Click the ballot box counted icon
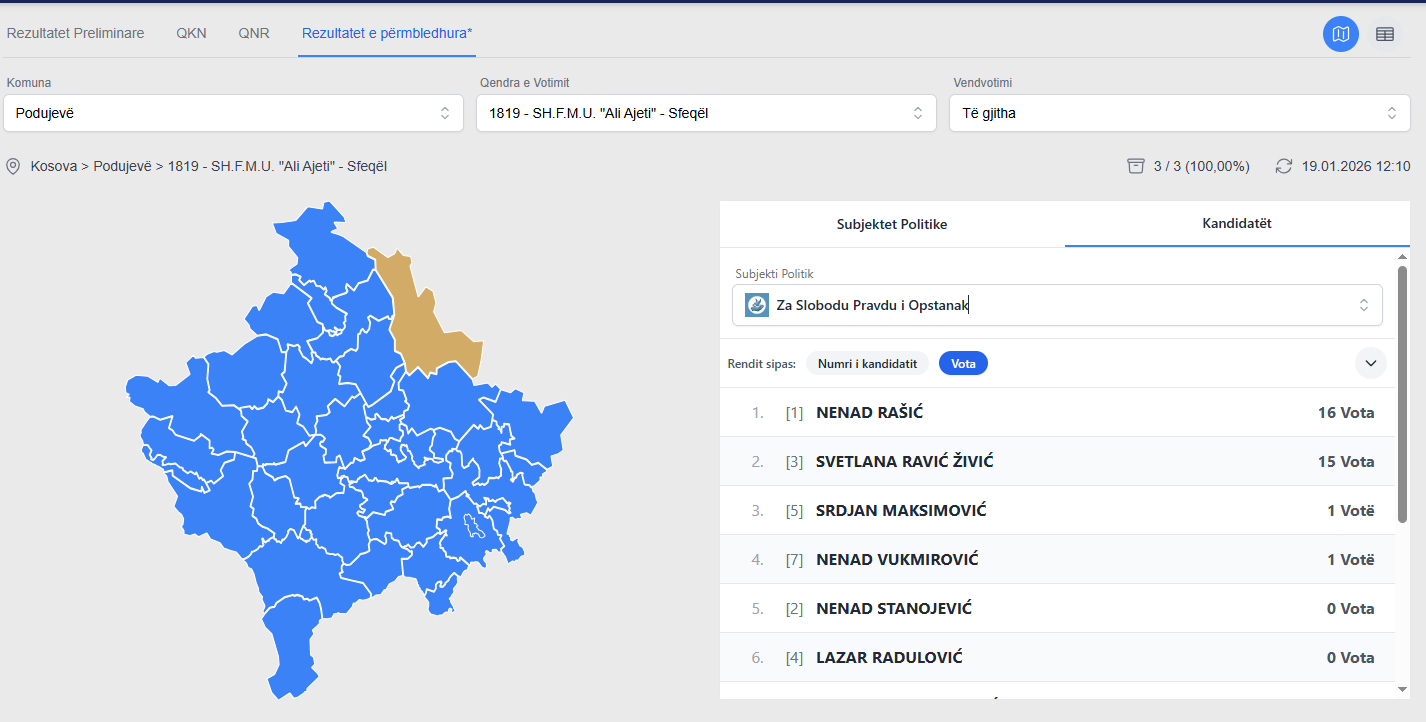 pos(1135,166)
